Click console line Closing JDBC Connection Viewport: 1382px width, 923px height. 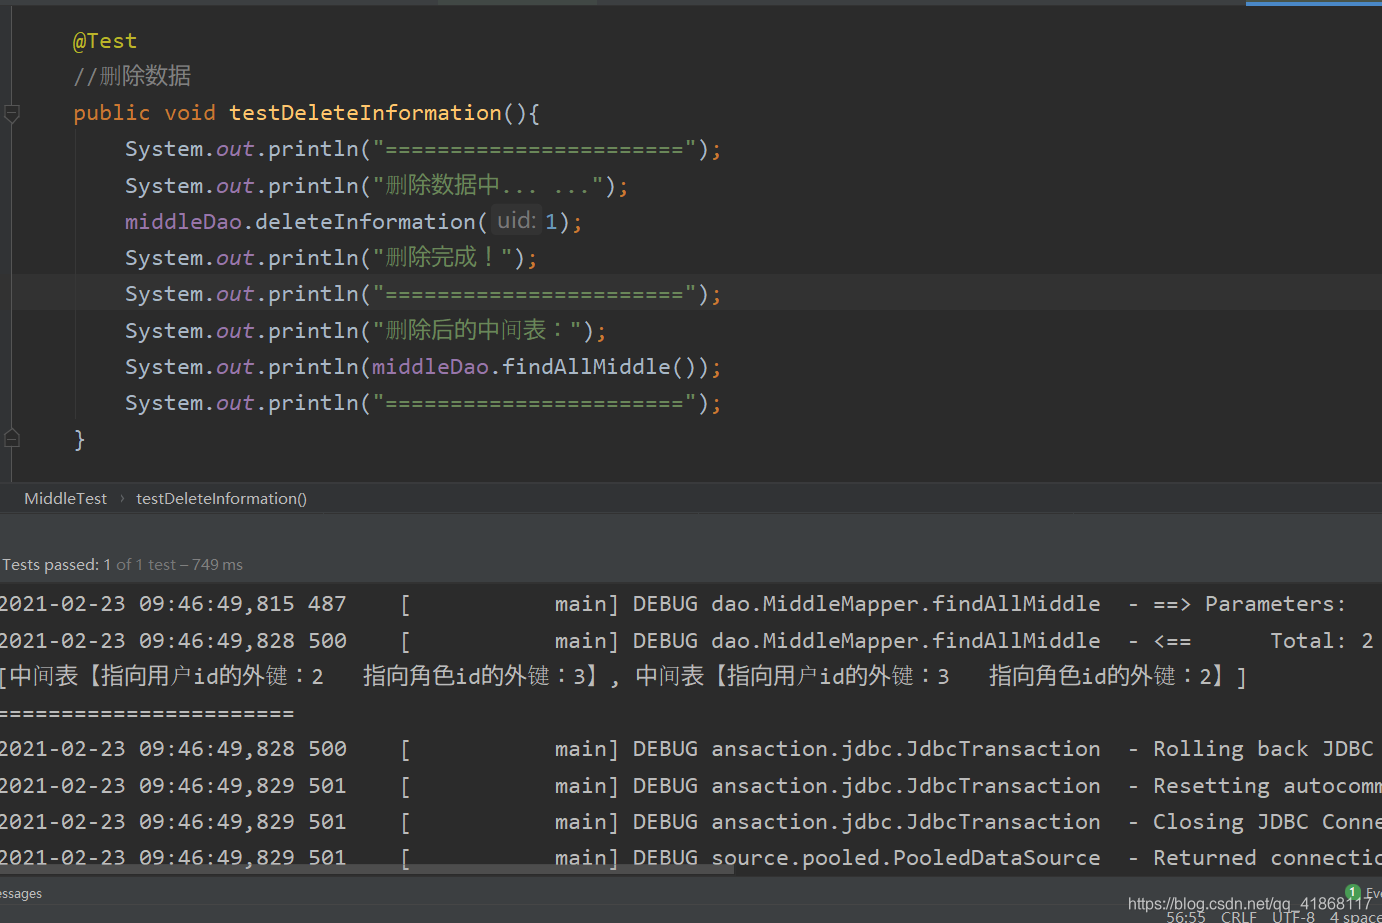(690, 822)
